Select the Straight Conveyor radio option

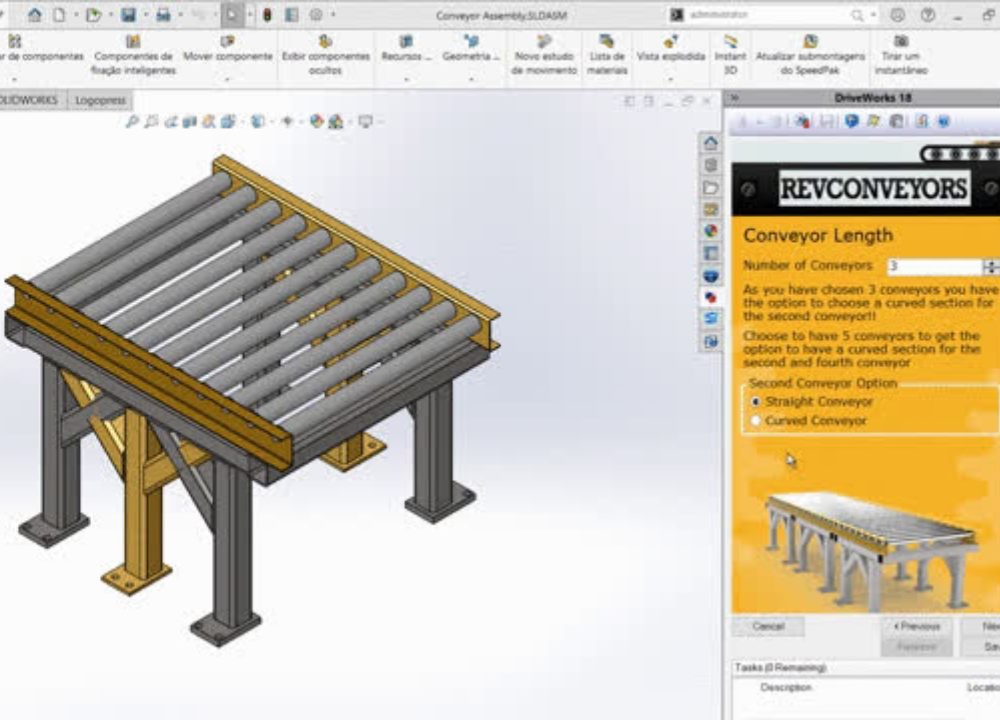click(756, 402)
